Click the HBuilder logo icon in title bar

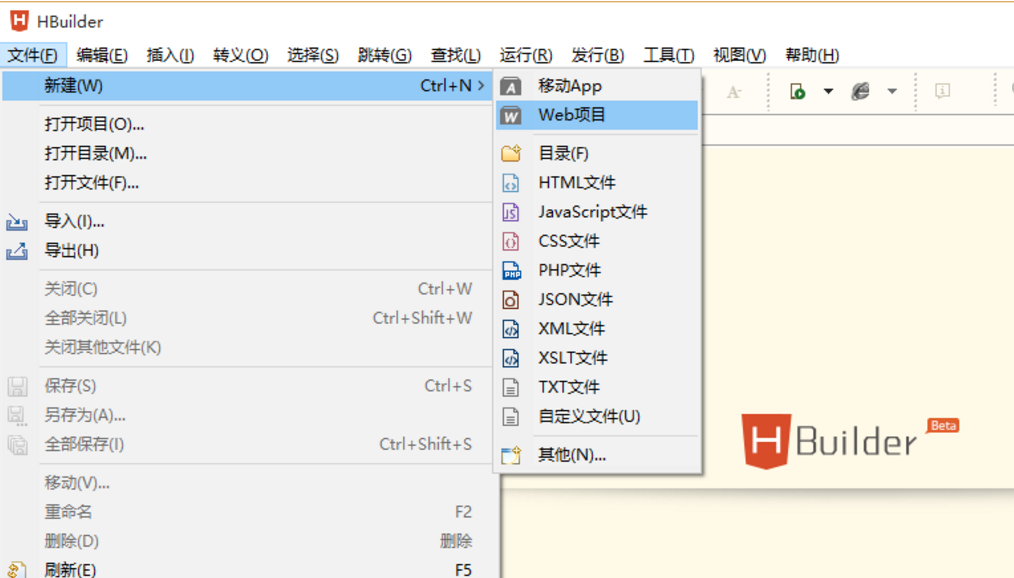coord(19,21)
